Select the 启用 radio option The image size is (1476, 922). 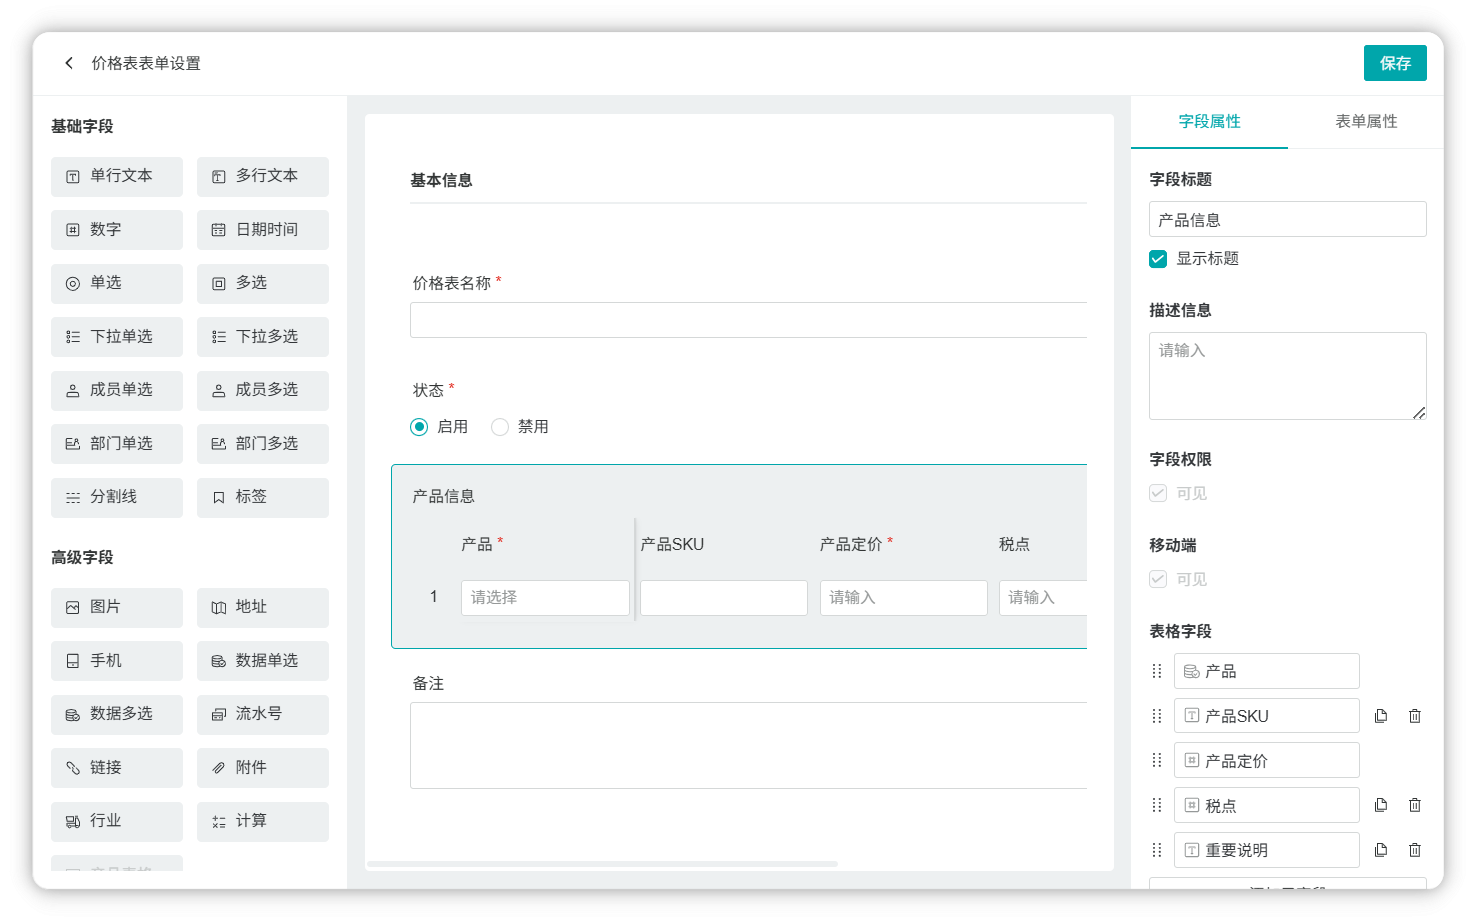[x=419, y=427]
